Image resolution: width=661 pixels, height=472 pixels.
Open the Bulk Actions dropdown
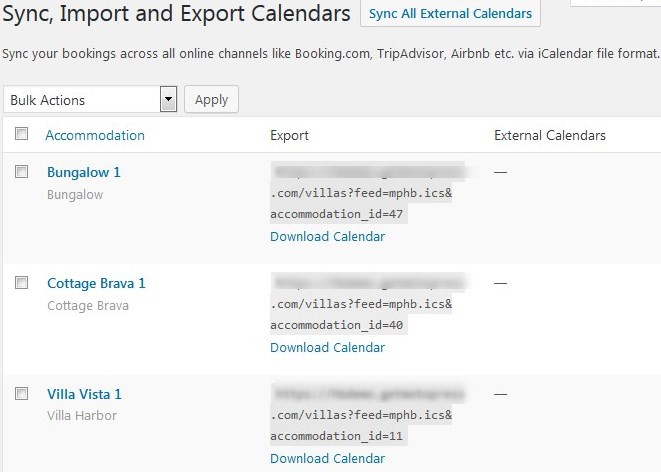click(x=90, y=99)
